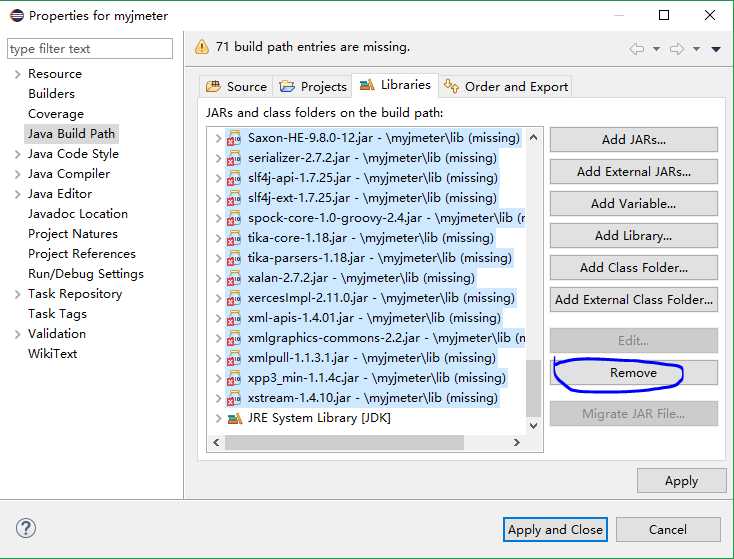The height and width of the screenshot is (559, 734).
Task: Select Java Build Path page
Action: pyautogui.click(x=71, y=134)
